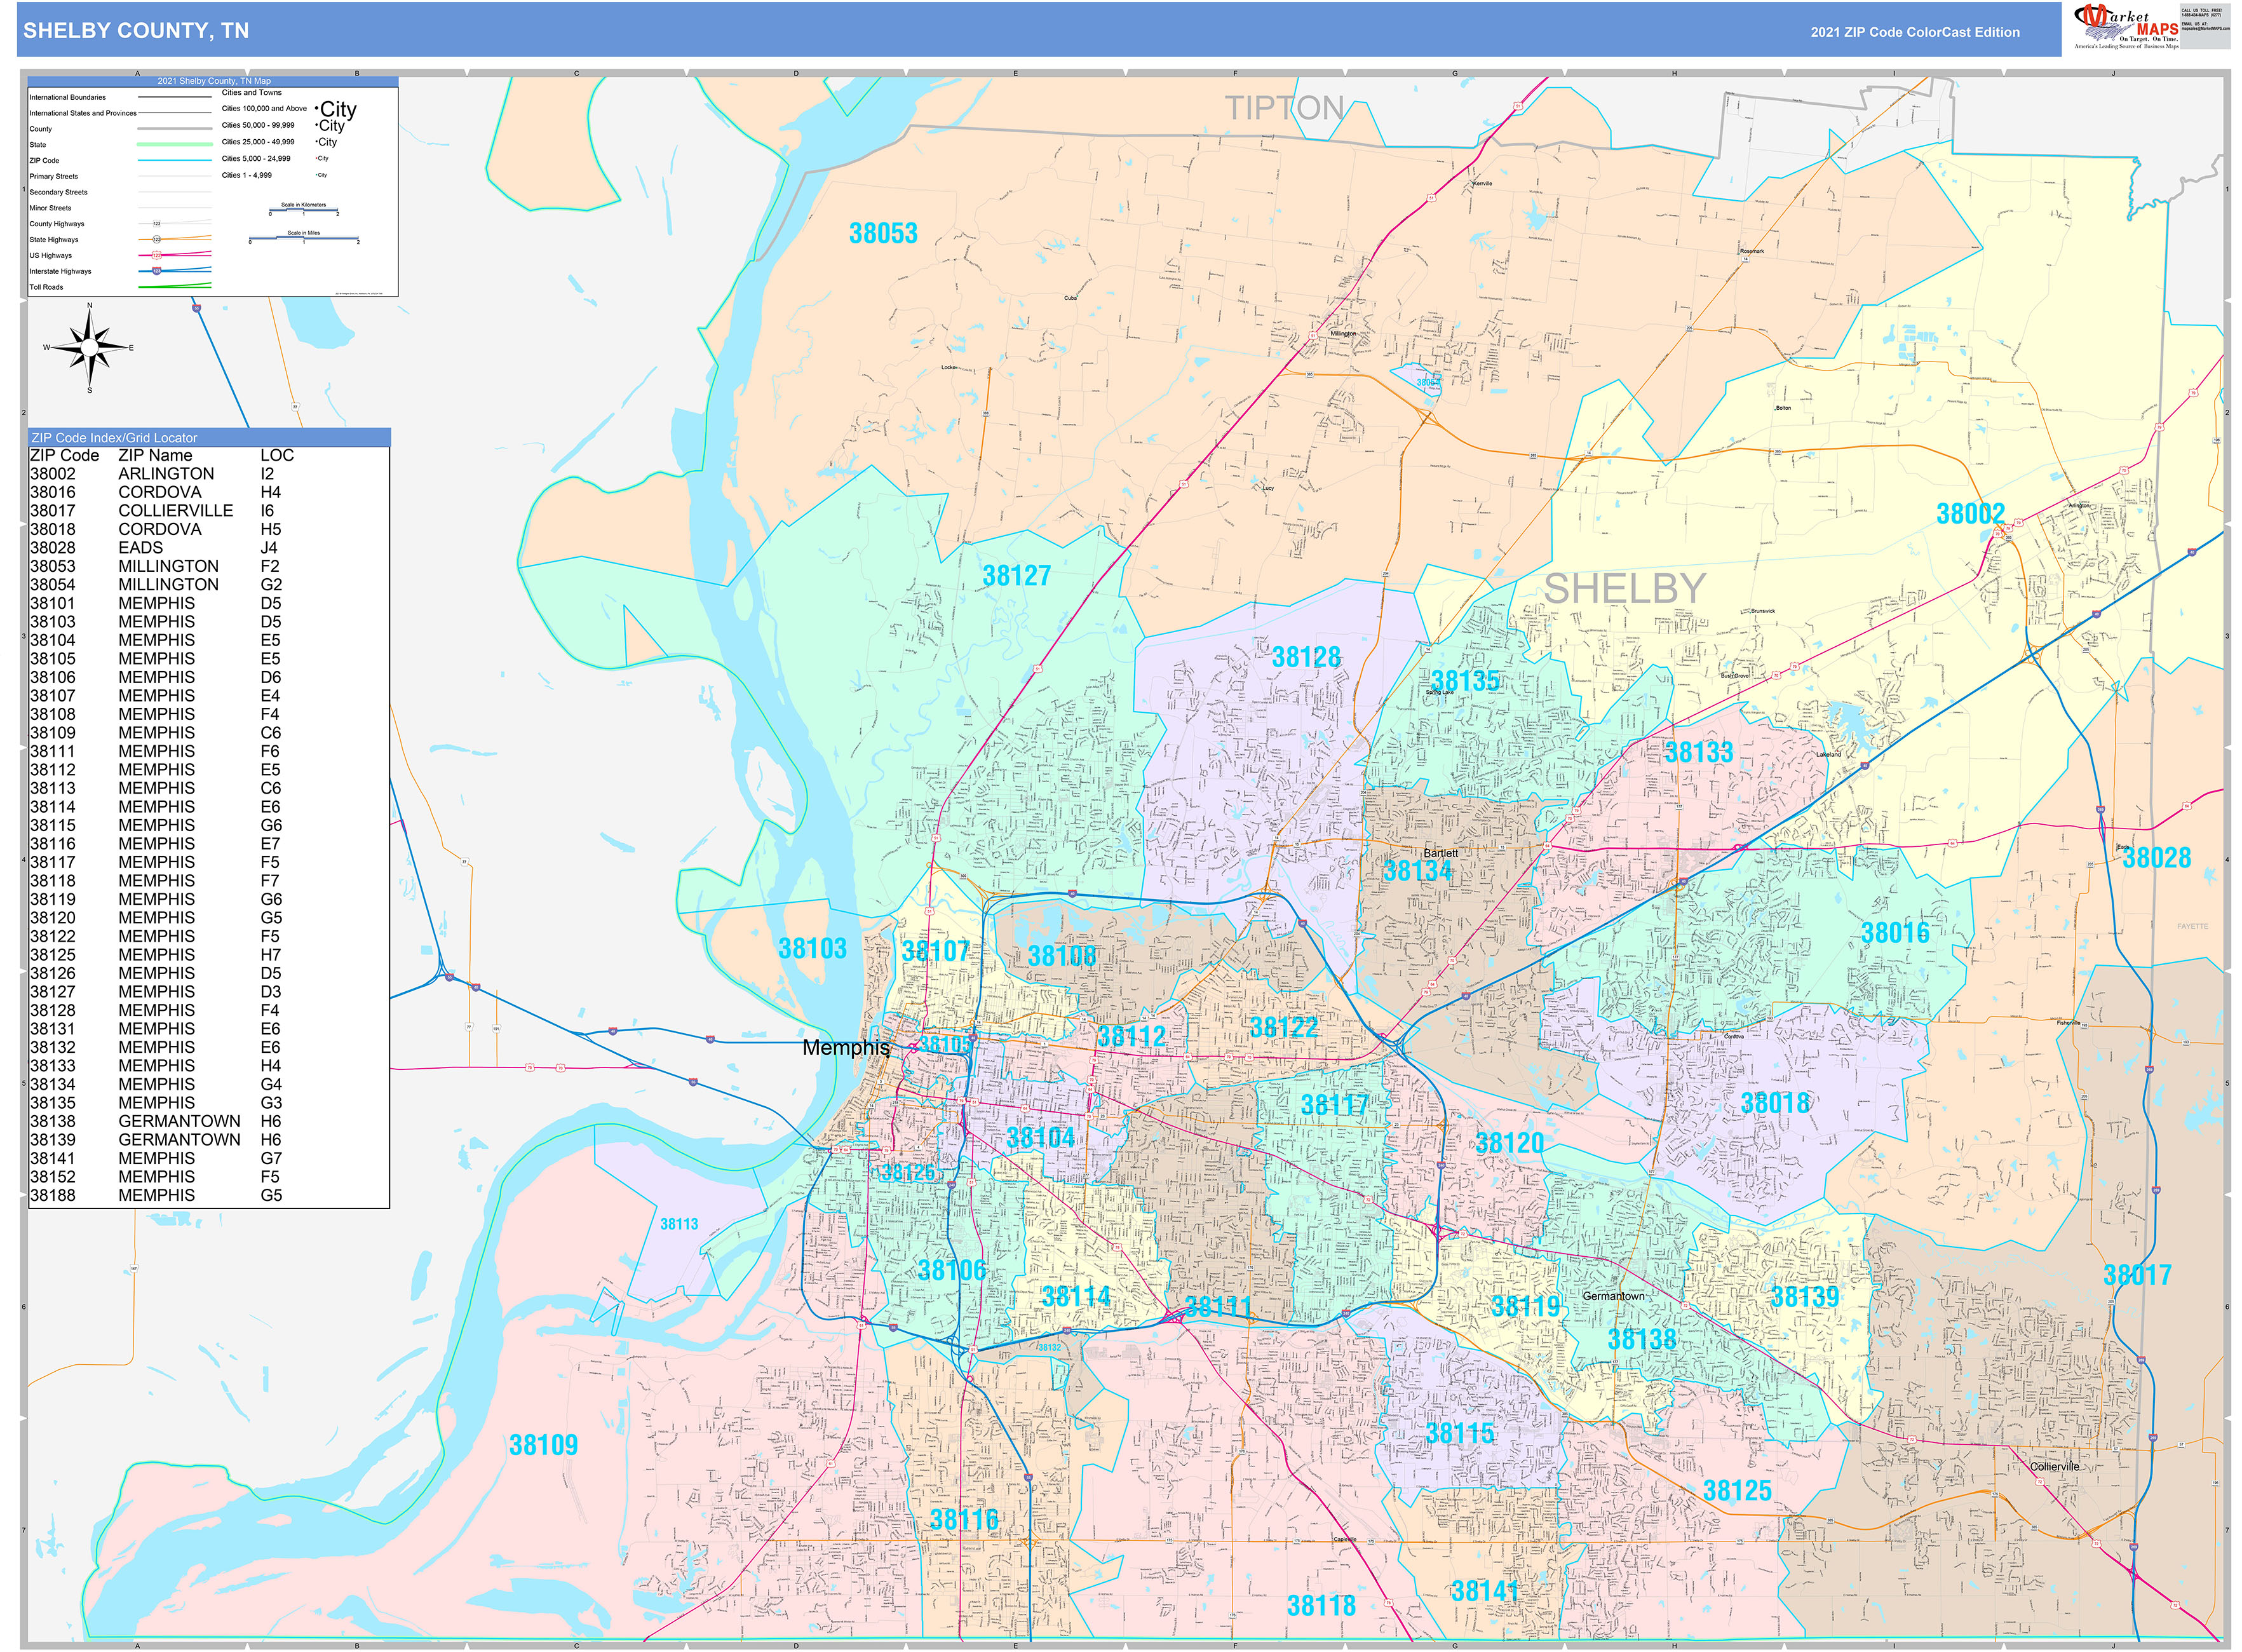The width and height of the screenshot is (2242, 1652).
Task: Click the Memphis city label on map
Action: pos(845,1048)
